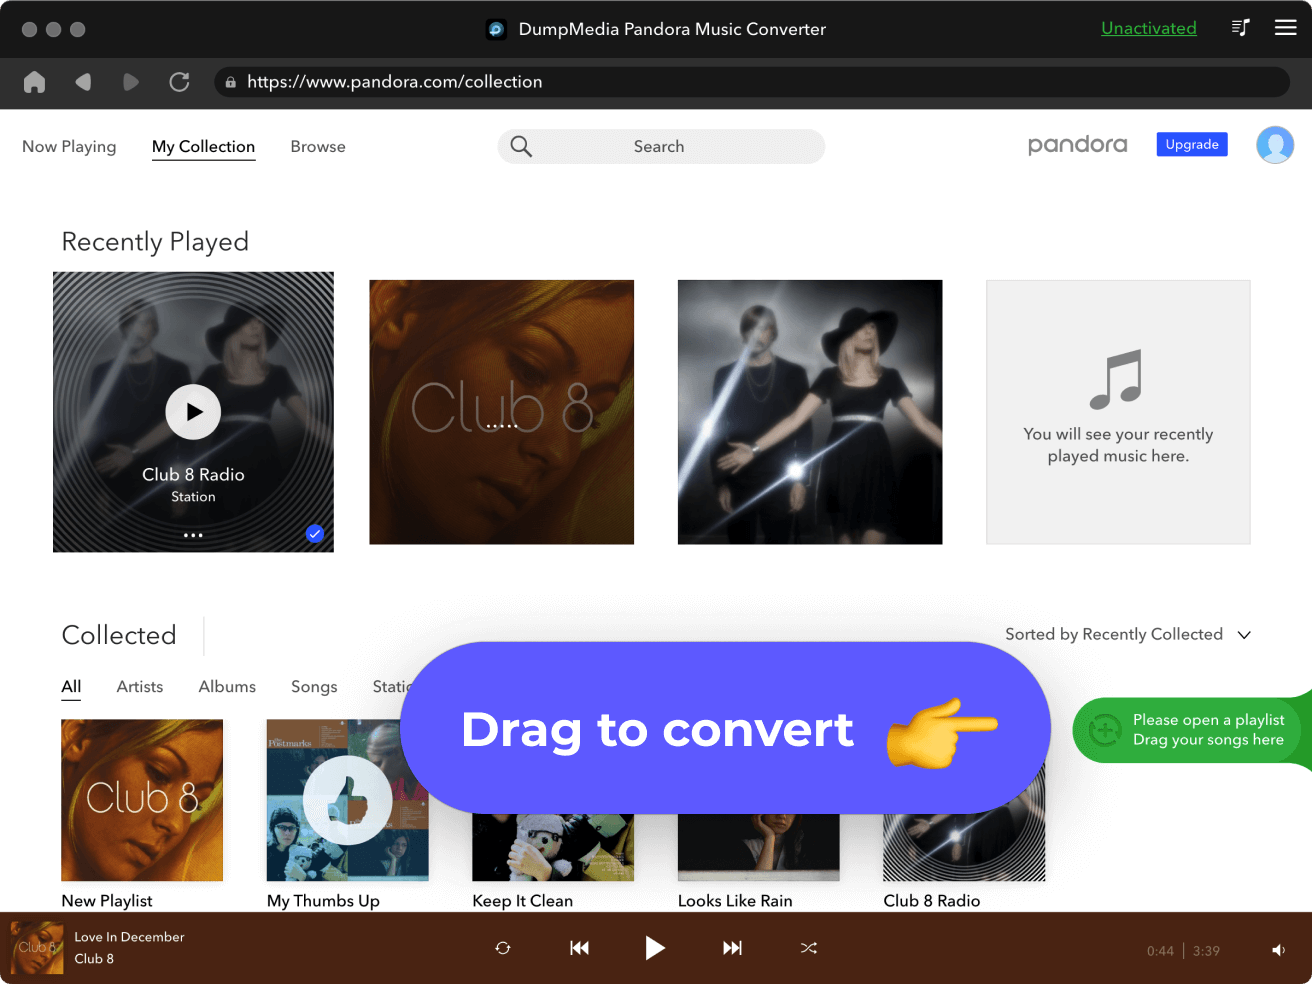Toggle selection on the All filter

pyautogui.click(x=71, y=687)
